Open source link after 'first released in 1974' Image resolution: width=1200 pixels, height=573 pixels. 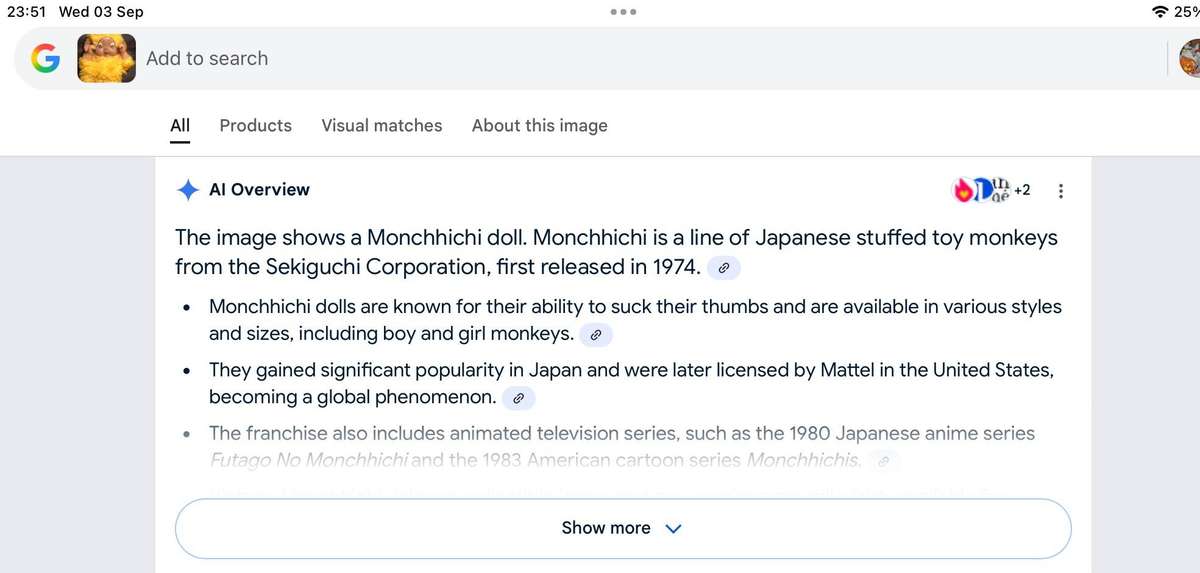coord(724,267)
